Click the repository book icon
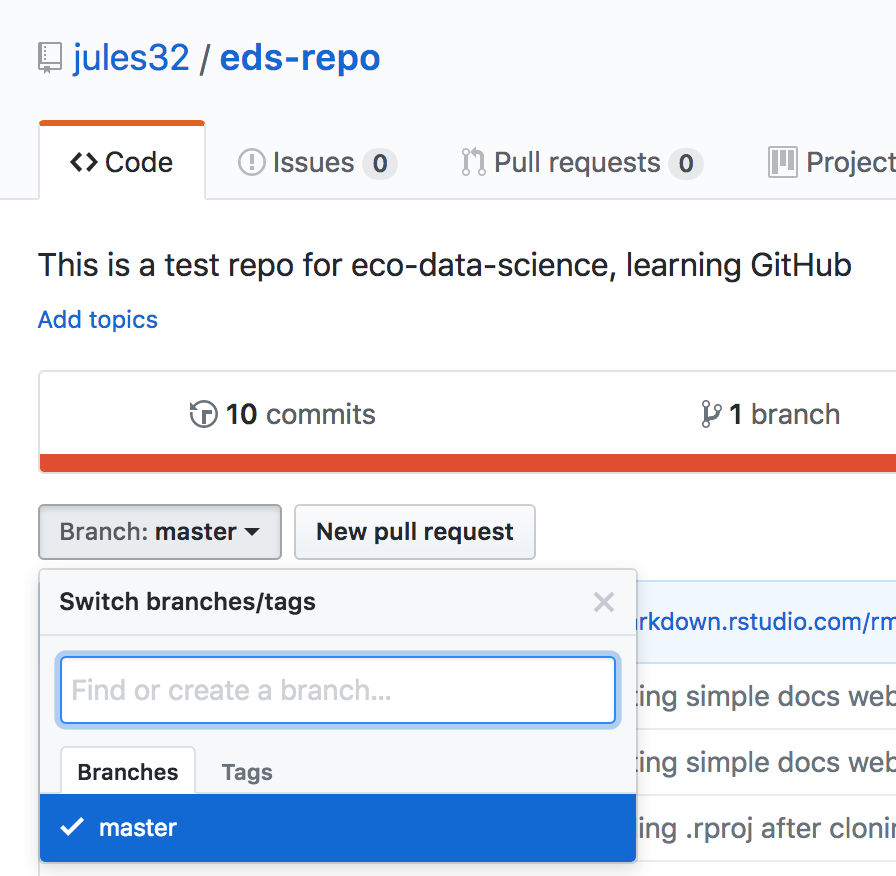The image size is (896, 876). coord(50,58)
